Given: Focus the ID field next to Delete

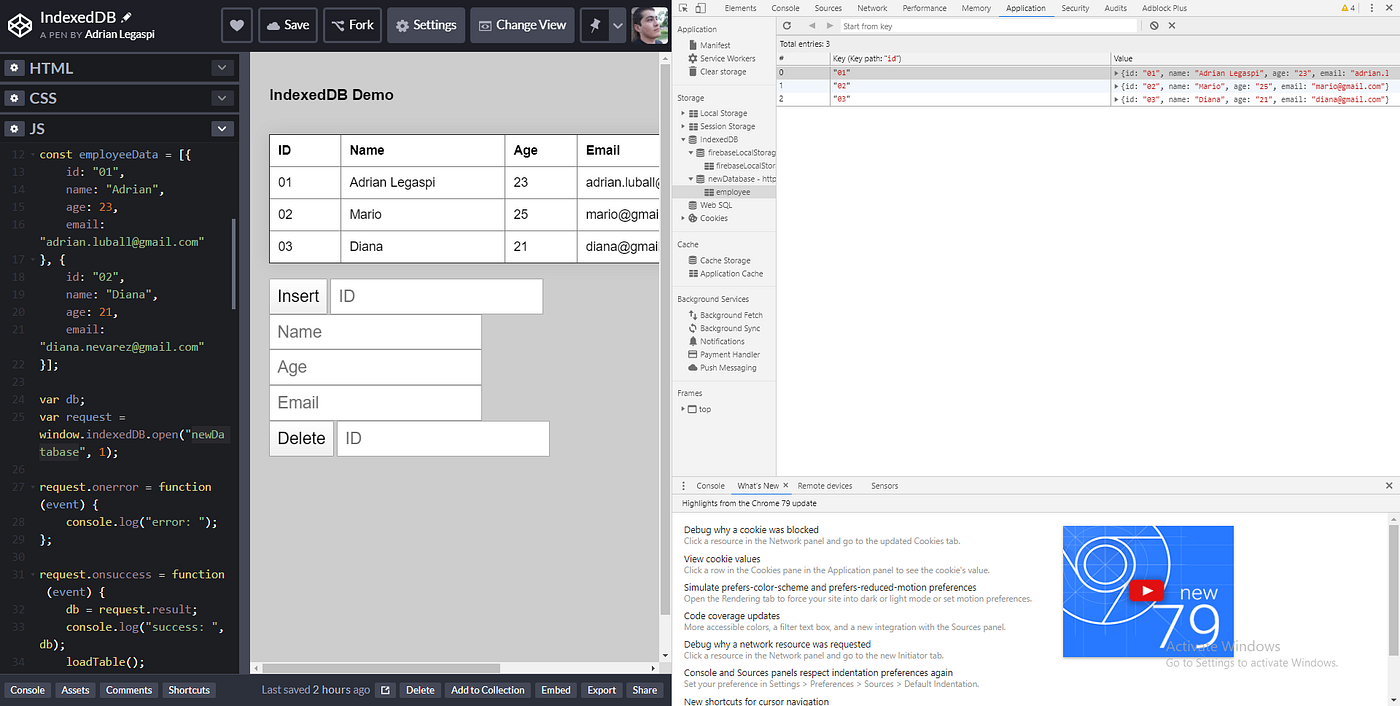Looking at the screenshot, I should click(x=443, y=439).
